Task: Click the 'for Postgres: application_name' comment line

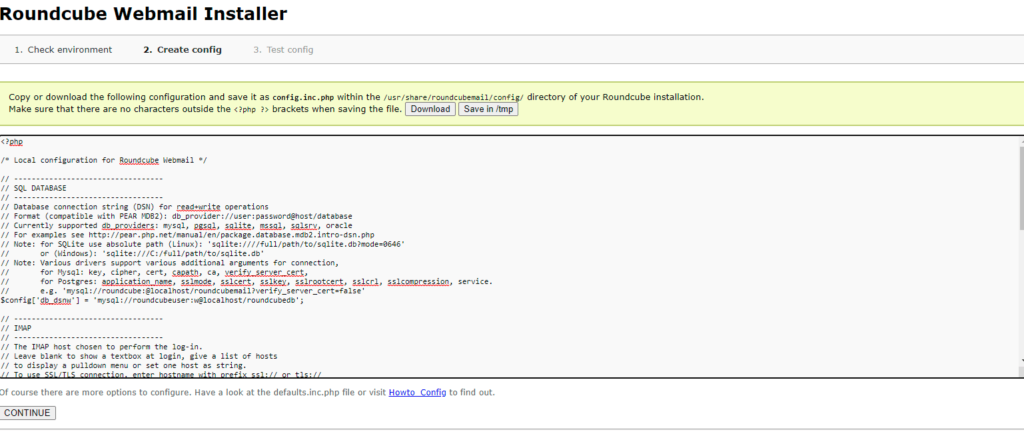Action: (x=246, y=282)
